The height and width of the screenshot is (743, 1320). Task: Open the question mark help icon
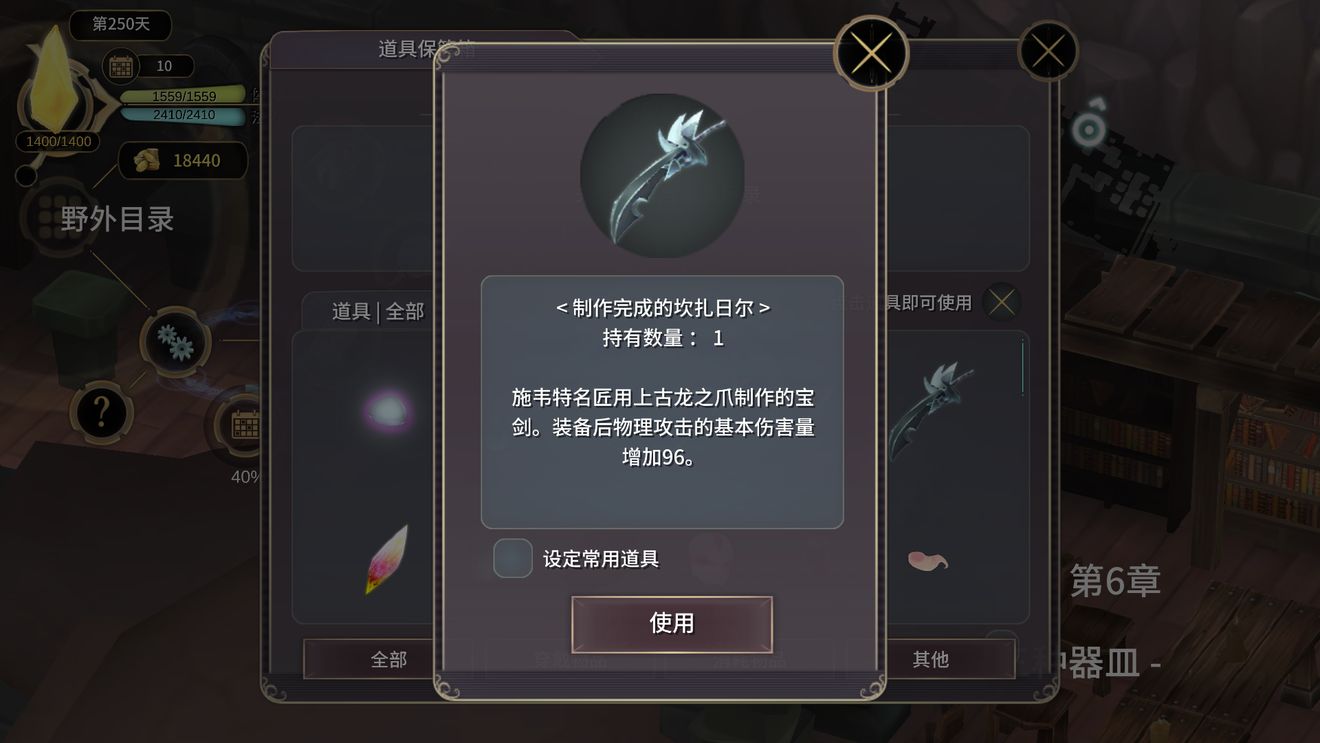(x=101, y=412)
